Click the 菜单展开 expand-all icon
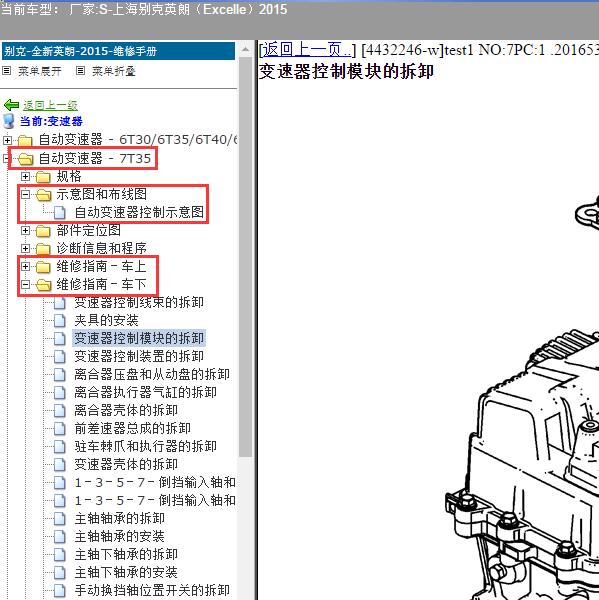Image resolution: width=599 pixels, height=600 pixels. pyautogui.click(x=7, y=71)
